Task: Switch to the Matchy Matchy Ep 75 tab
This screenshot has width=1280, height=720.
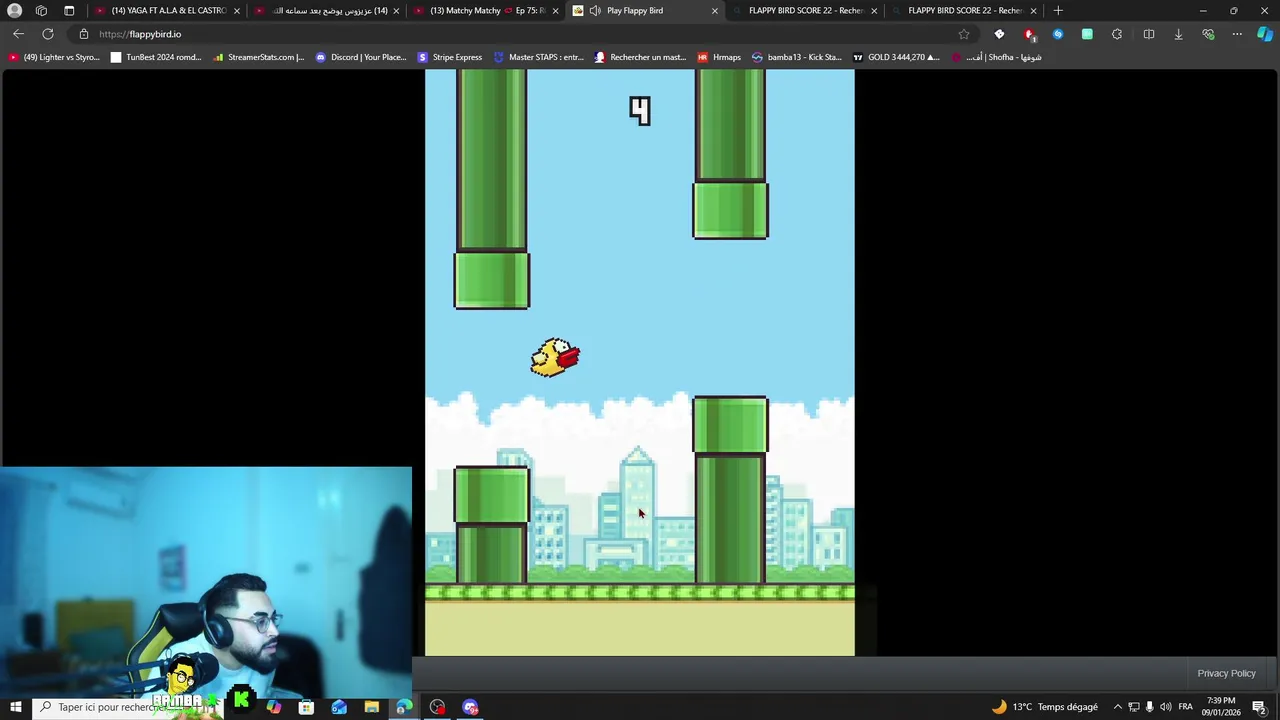Action: coord(487,10)
